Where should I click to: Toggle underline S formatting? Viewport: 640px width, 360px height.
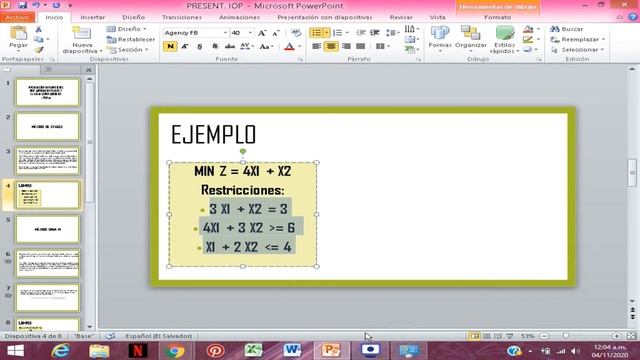[x=200, y=47]
